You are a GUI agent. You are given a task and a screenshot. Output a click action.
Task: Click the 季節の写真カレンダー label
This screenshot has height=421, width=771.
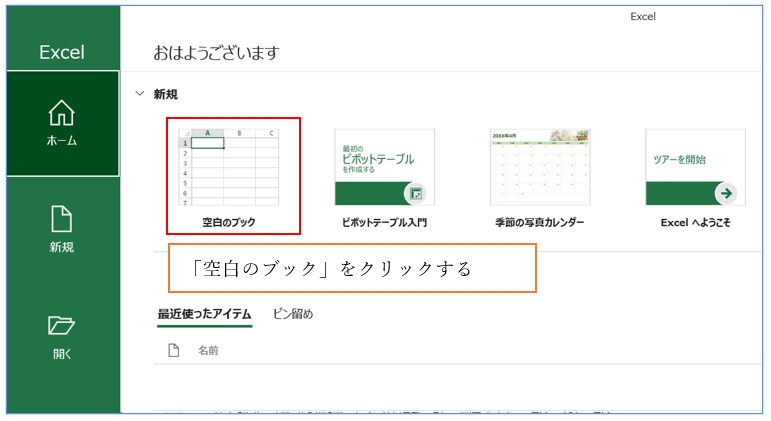(x=540, y=222)
